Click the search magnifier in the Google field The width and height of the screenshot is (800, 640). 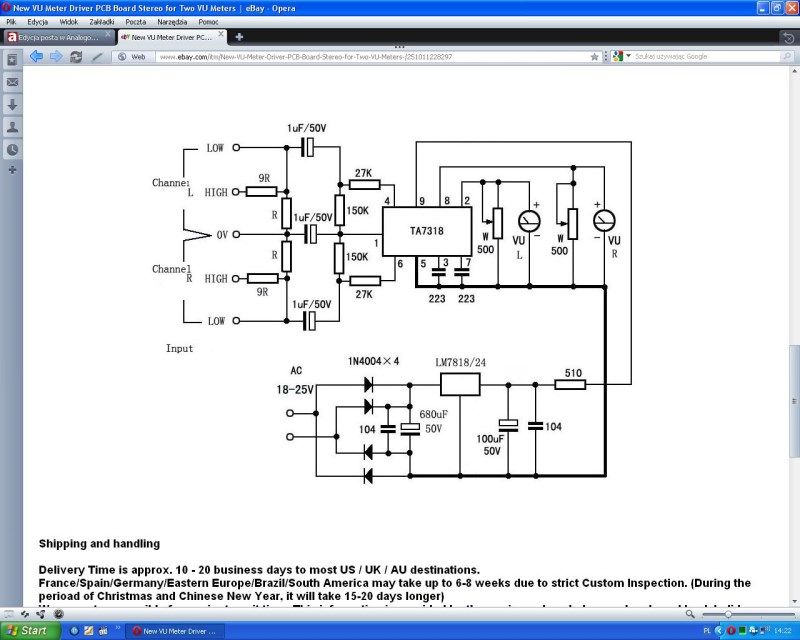tap(787, 57)
